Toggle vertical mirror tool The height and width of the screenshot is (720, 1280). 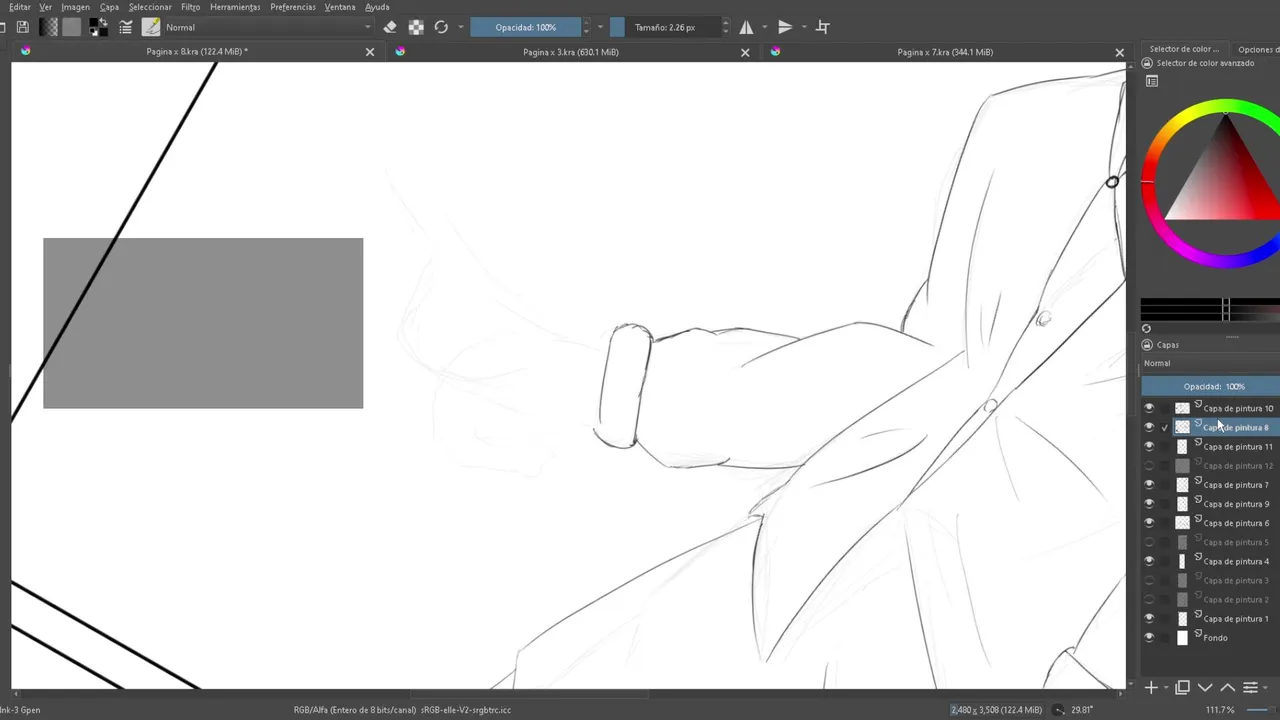785,27
